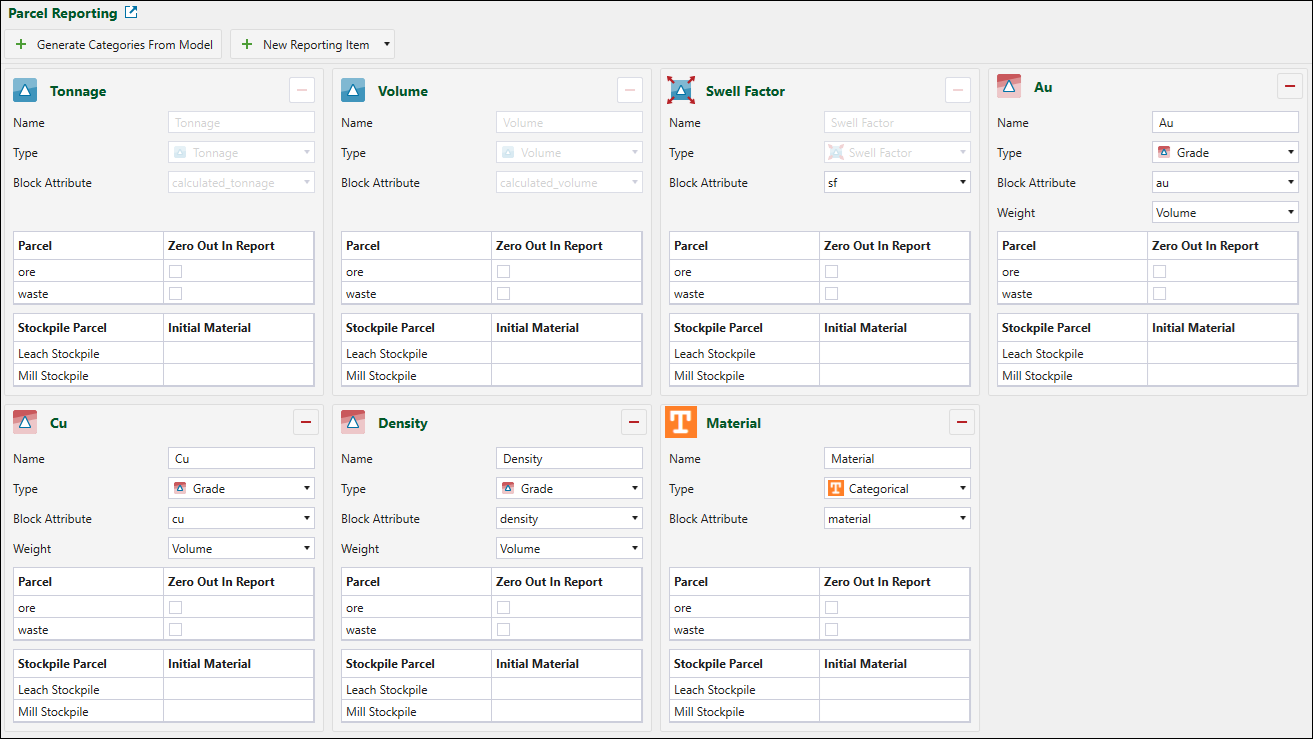Image resolution: width=1313 pixels, height=739 pixels.
Task: Toggle Zero Out for ore in Density
Action: [503, 607]
